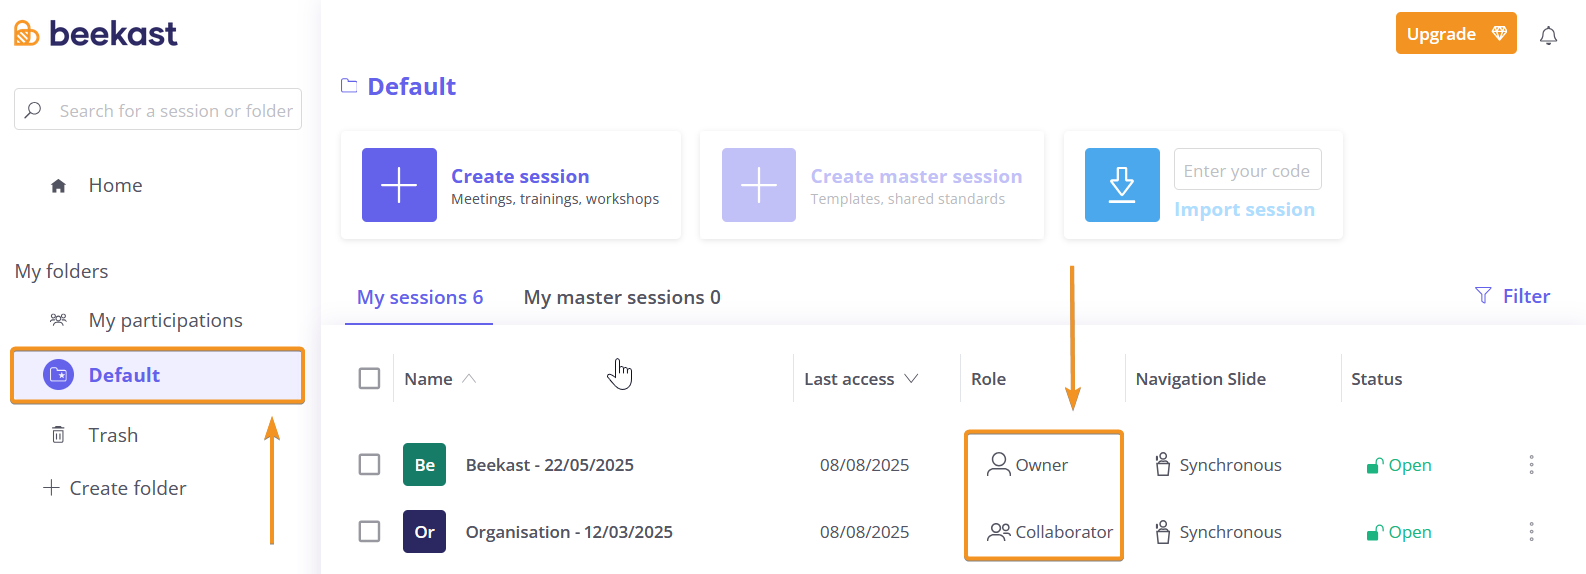Open the Filter option
Screen dimensions: 1586x574
pyautogui.click(x=1512, y=296)
